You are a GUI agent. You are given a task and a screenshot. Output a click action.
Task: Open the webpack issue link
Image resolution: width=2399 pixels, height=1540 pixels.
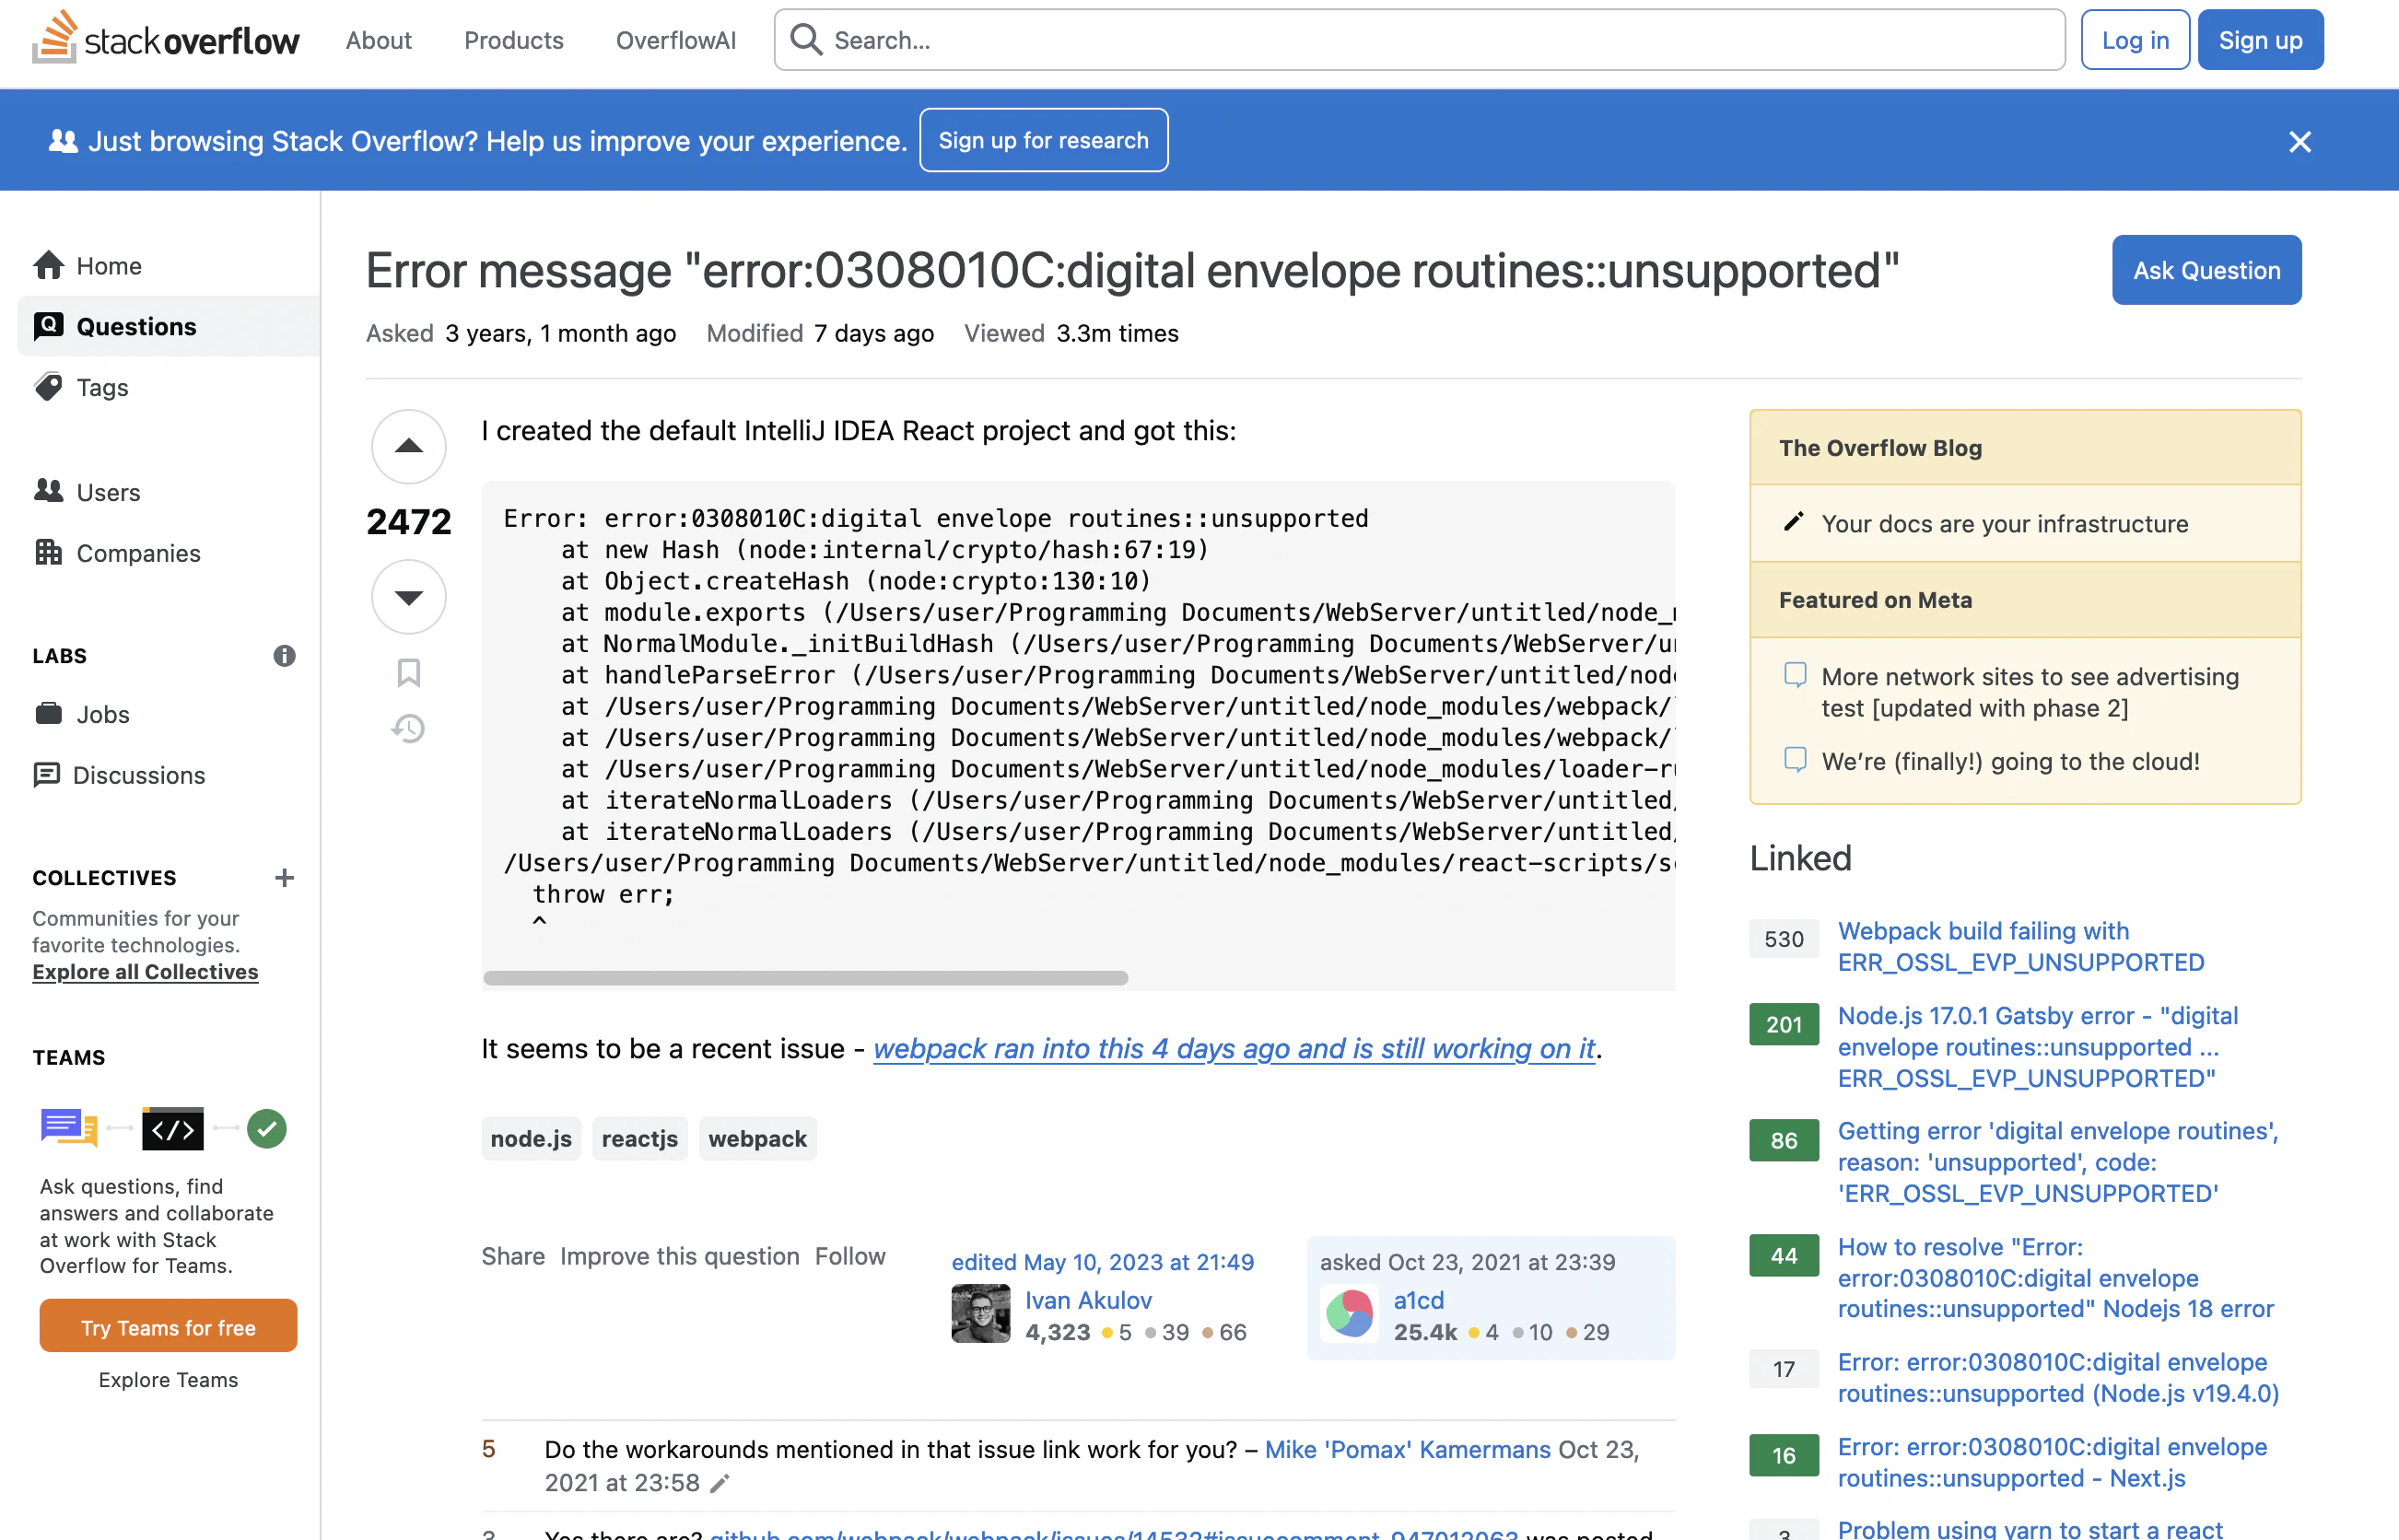pyautogui.click(x=1234, y=1048)
